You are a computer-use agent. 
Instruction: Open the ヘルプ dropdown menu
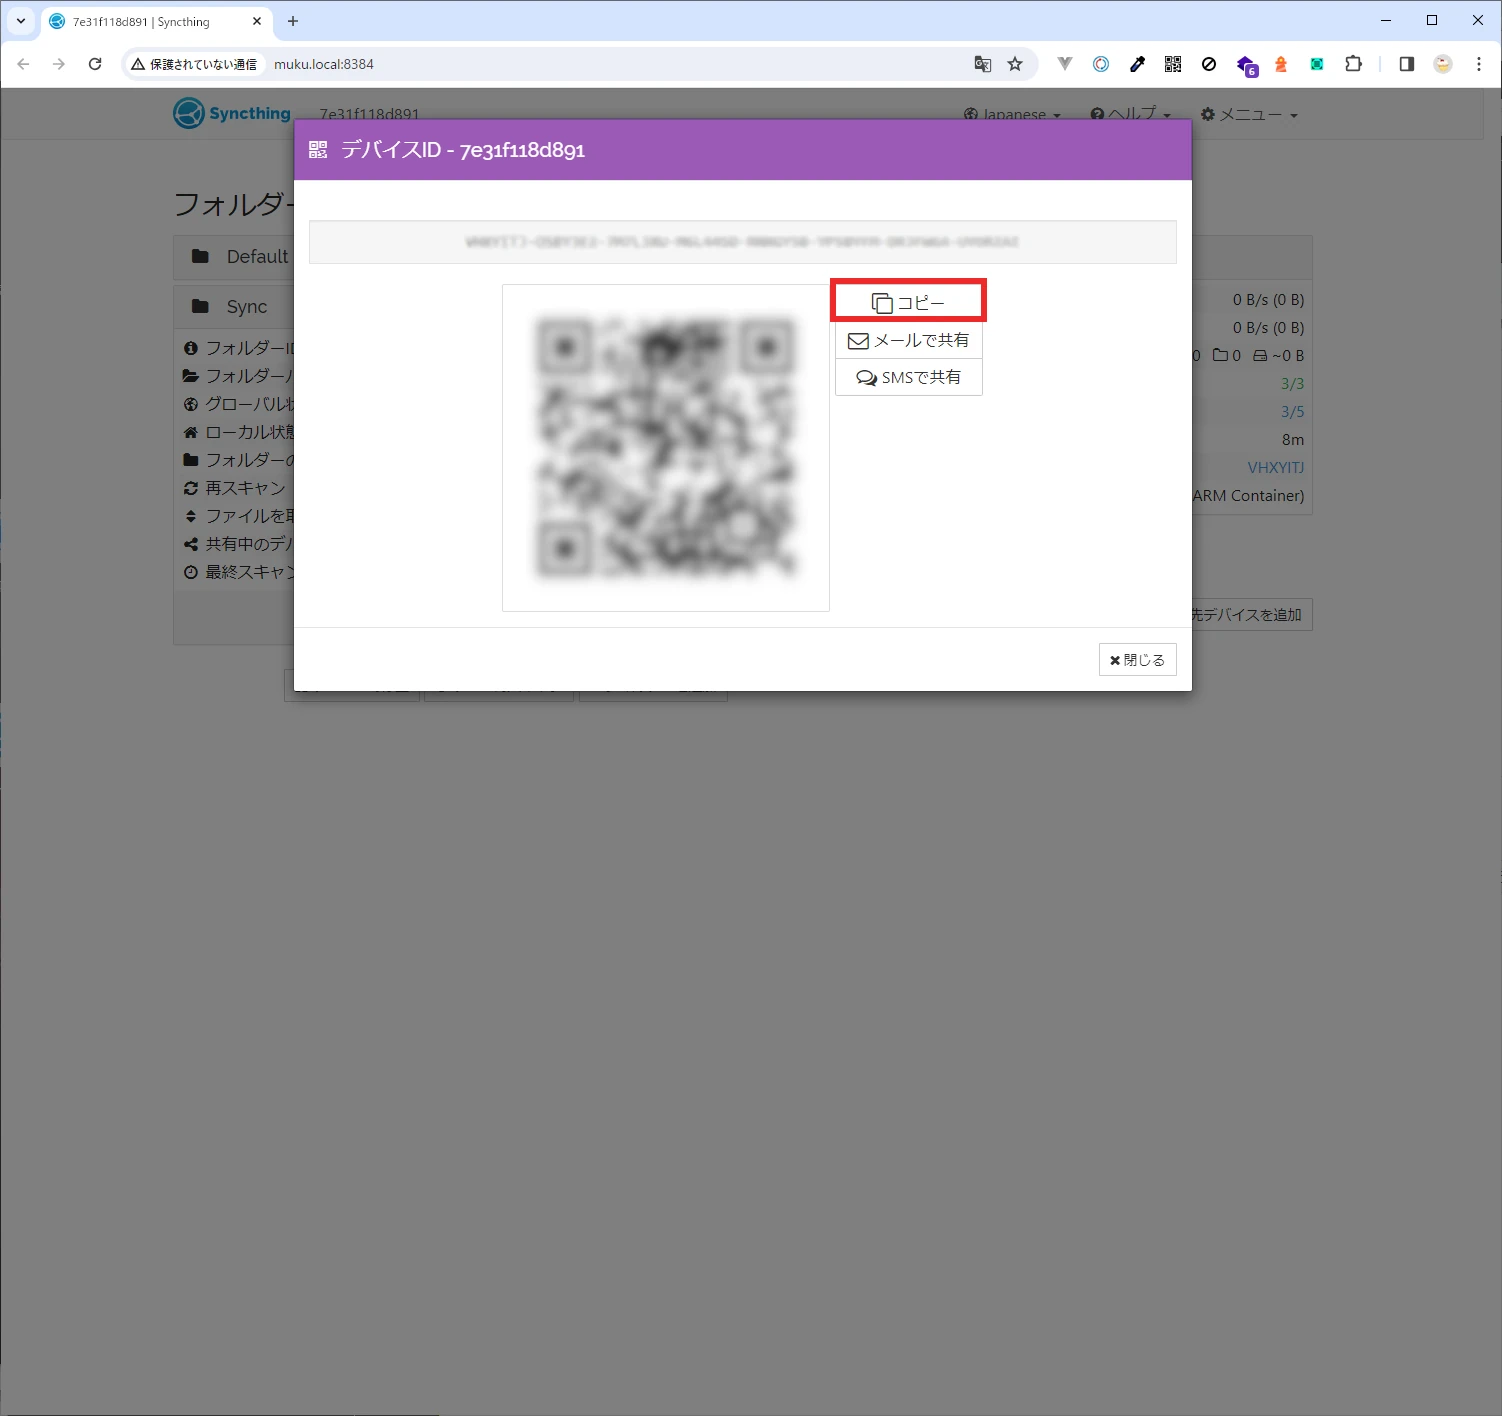(1130, 114)
